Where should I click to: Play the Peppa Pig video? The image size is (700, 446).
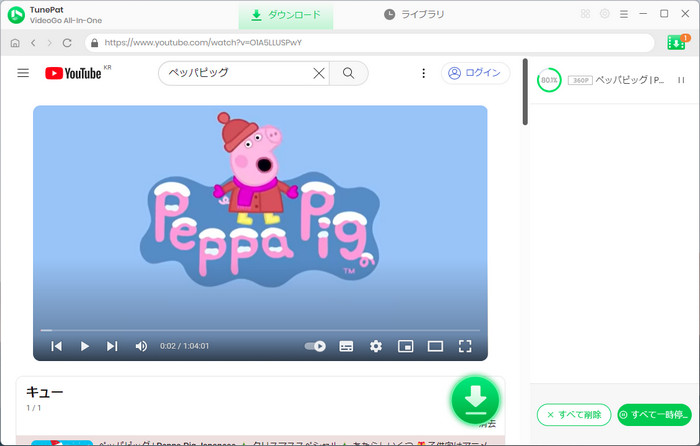(84, 346)
